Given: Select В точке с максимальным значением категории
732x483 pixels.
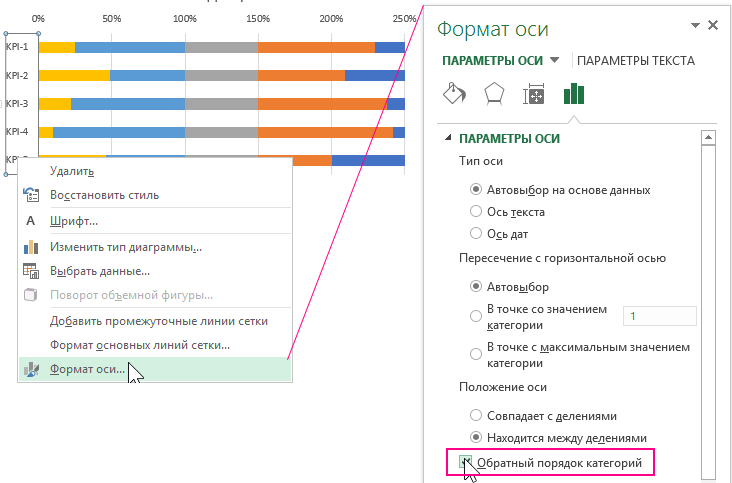Looking at the screenshot, I should click(475, 354).
